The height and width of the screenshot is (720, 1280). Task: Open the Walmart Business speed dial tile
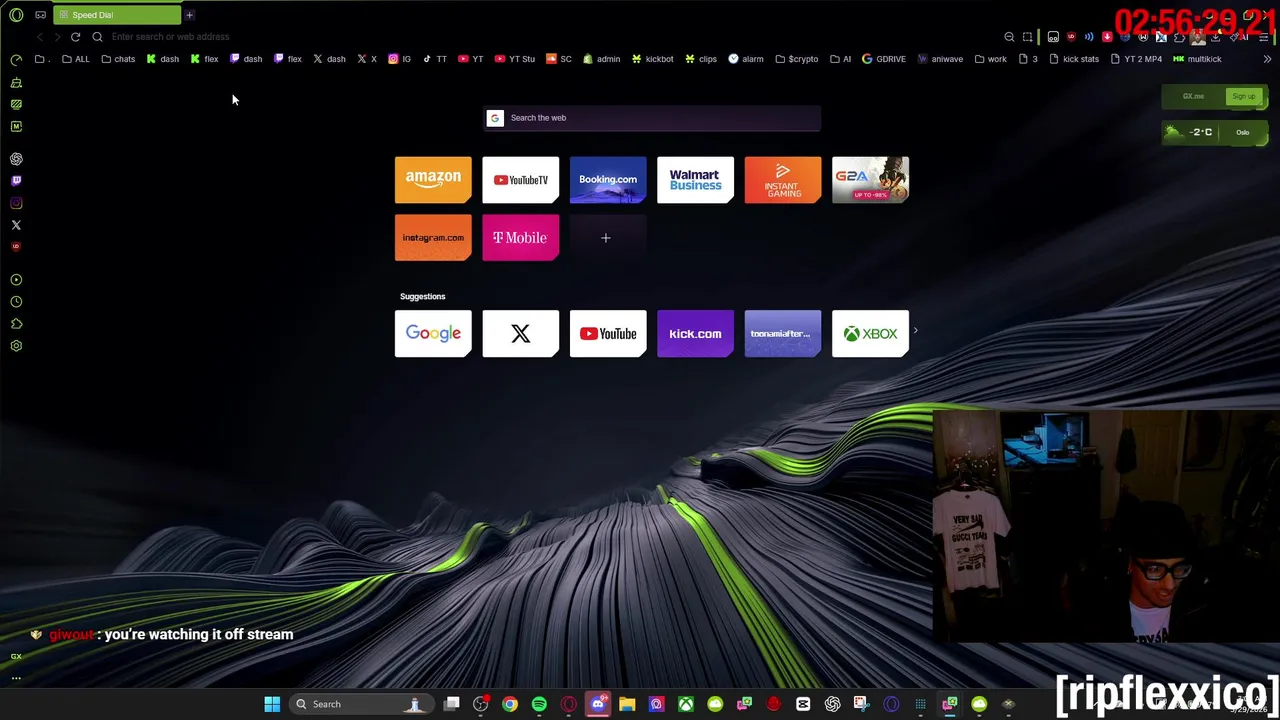tap(695, 180)
